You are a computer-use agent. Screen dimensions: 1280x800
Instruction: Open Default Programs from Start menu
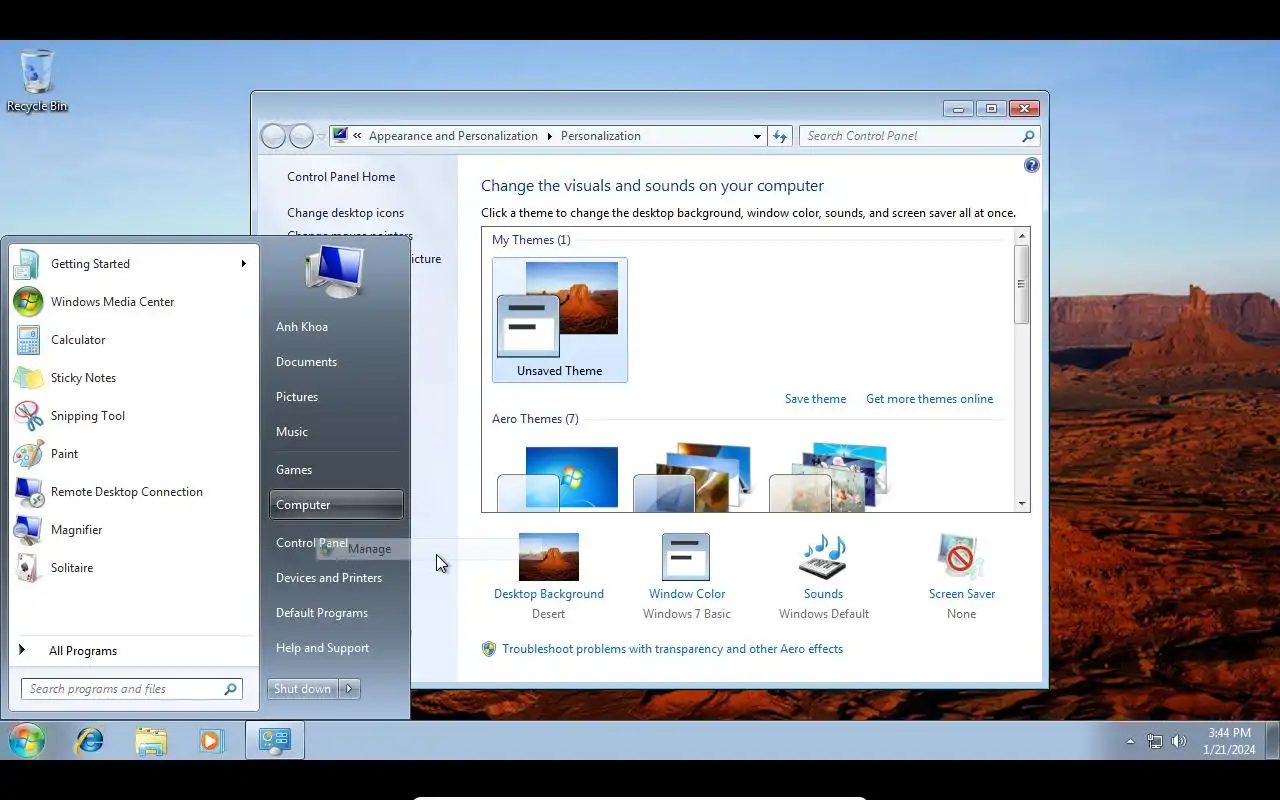pyautogui.click(x=322, y=613)
